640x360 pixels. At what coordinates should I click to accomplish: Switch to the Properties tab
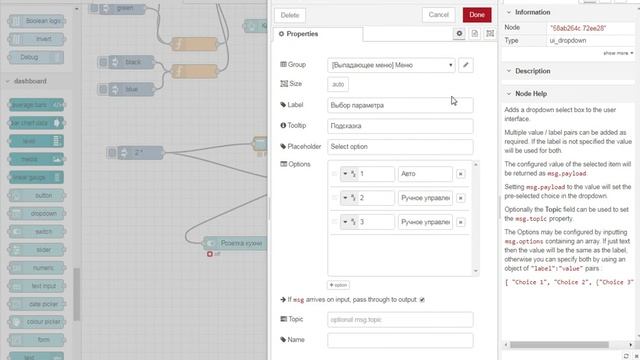(317, 34)
